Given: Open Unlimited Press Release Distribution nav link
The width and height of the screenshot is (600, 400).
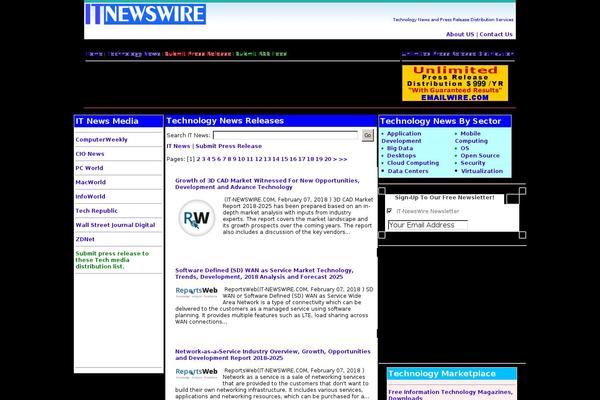Looking at the screenshot, I should [x=458, y=54].
